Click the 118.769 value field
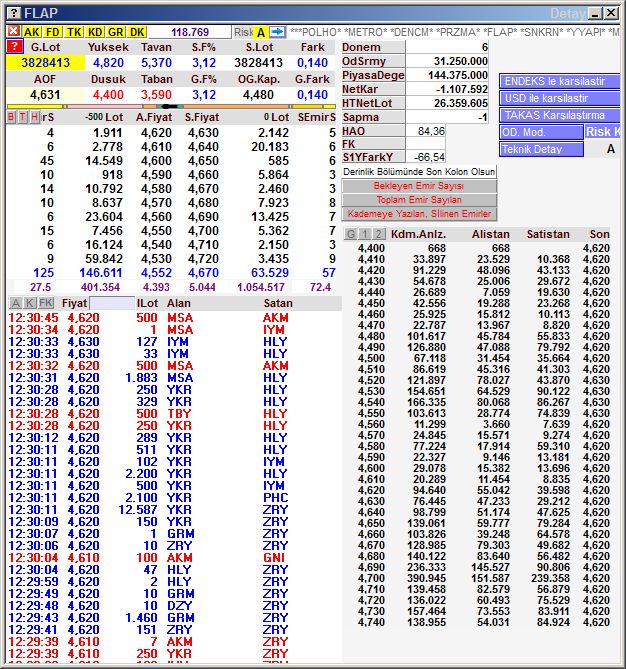Viewport: 626px width, 669px height. tap(190, 32)
